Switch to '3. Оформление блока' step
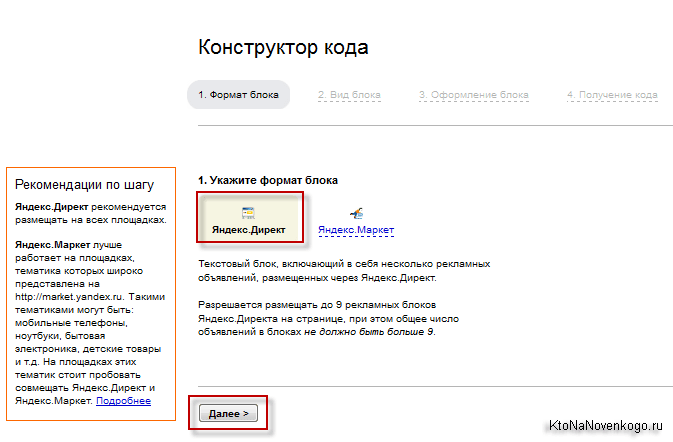Viewport: 673px width, 442px height. (473, 95)
